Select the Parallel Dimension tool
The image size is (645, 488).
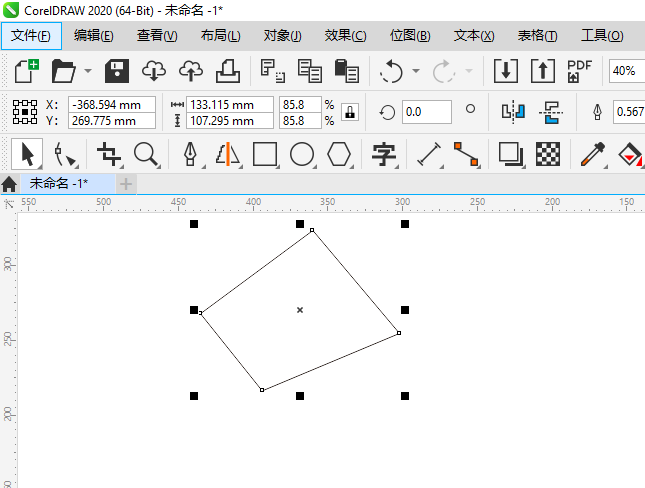(429, 154)
